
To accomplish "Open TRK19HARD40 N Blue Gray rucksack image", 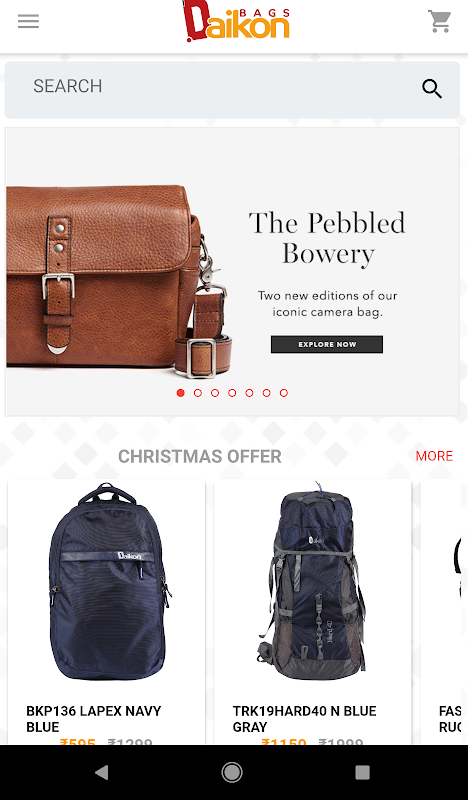I will pos(312,582).
